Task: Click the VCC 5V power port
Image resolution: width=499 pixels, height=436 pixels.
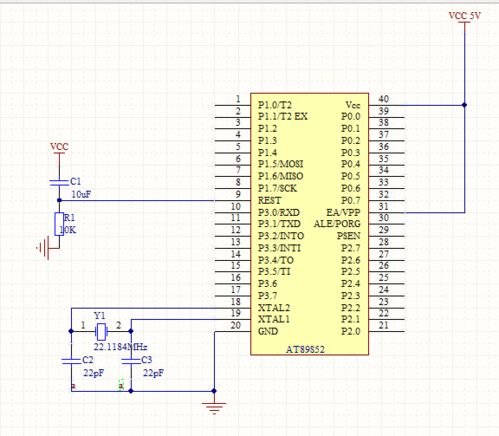Action: [464, 19]
